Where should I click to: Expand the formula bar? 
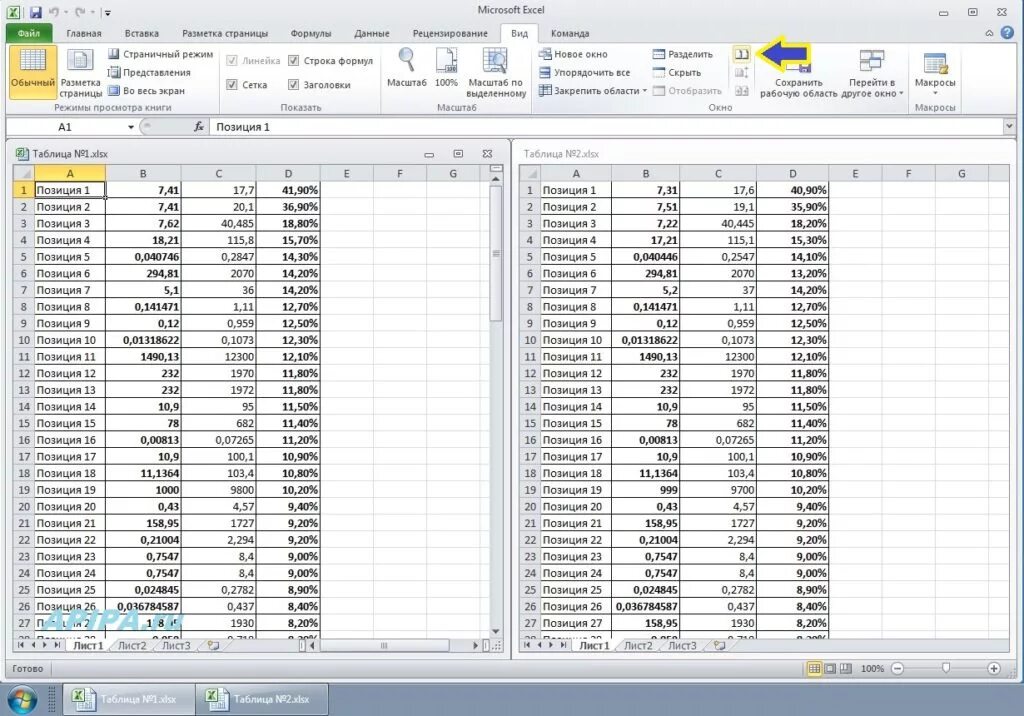1009,127
